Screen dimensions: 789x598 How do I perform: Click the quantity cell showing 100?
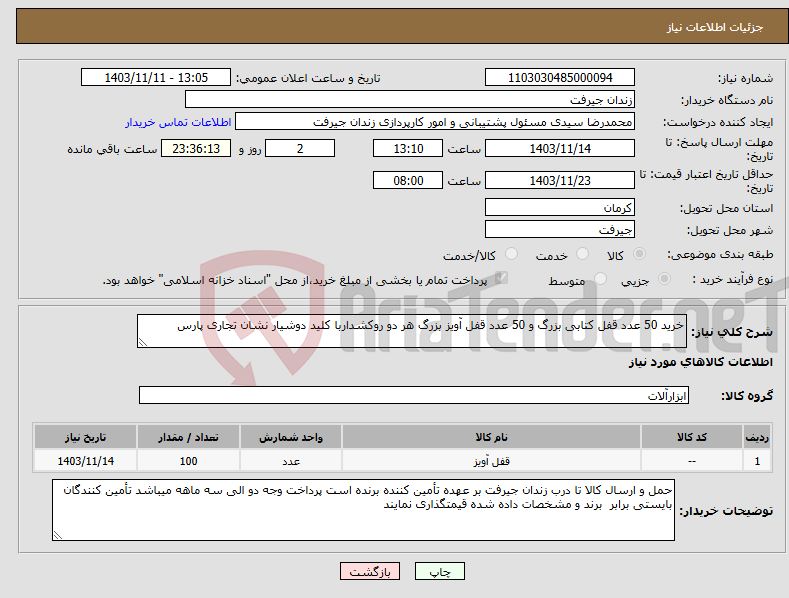(x=188, y=461)
